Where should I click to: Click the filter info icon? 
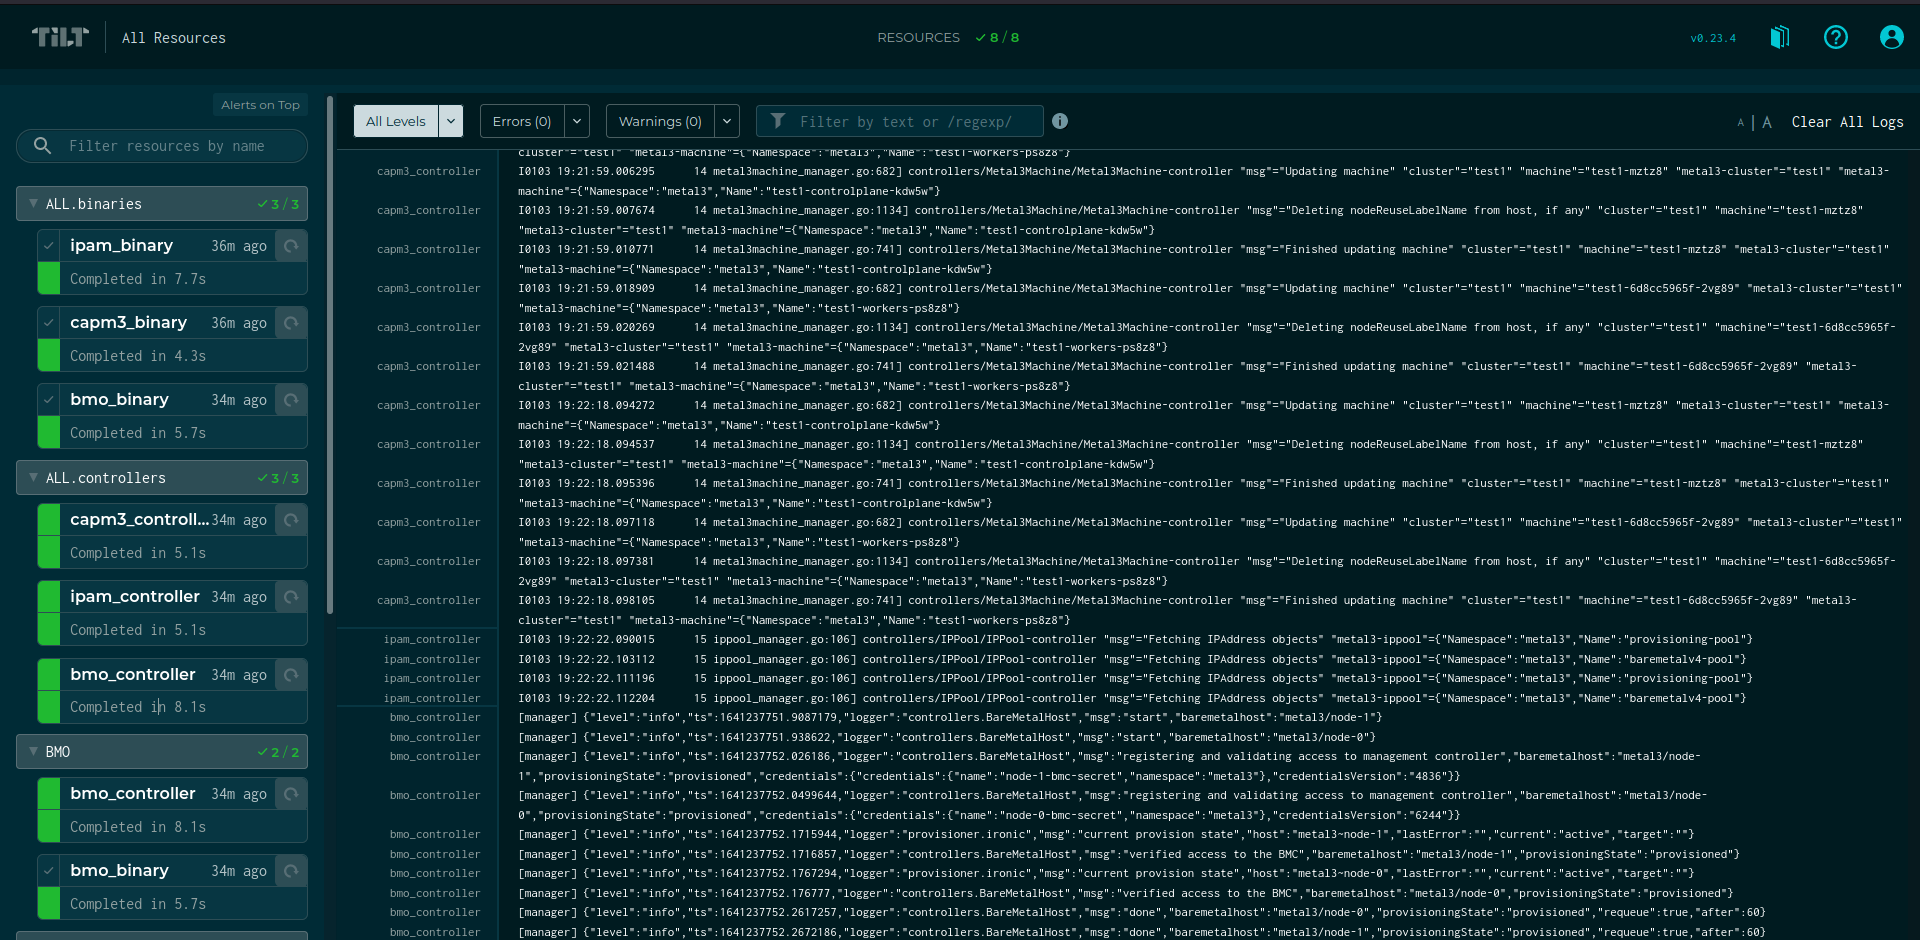(1060, 121)
